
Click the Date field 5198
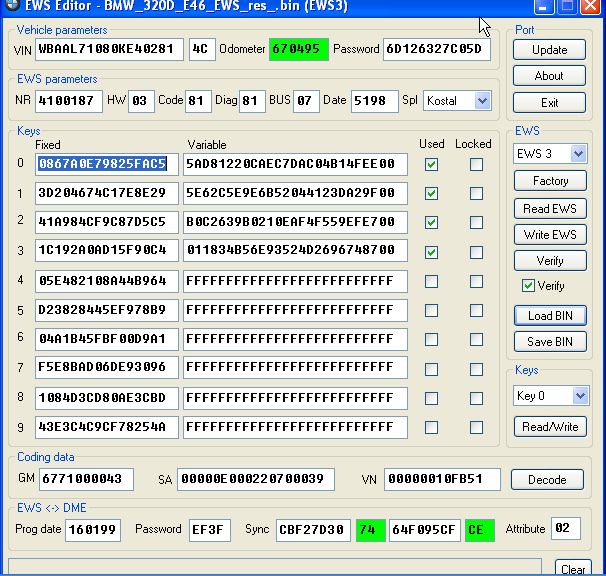click(x=374, y=101)
